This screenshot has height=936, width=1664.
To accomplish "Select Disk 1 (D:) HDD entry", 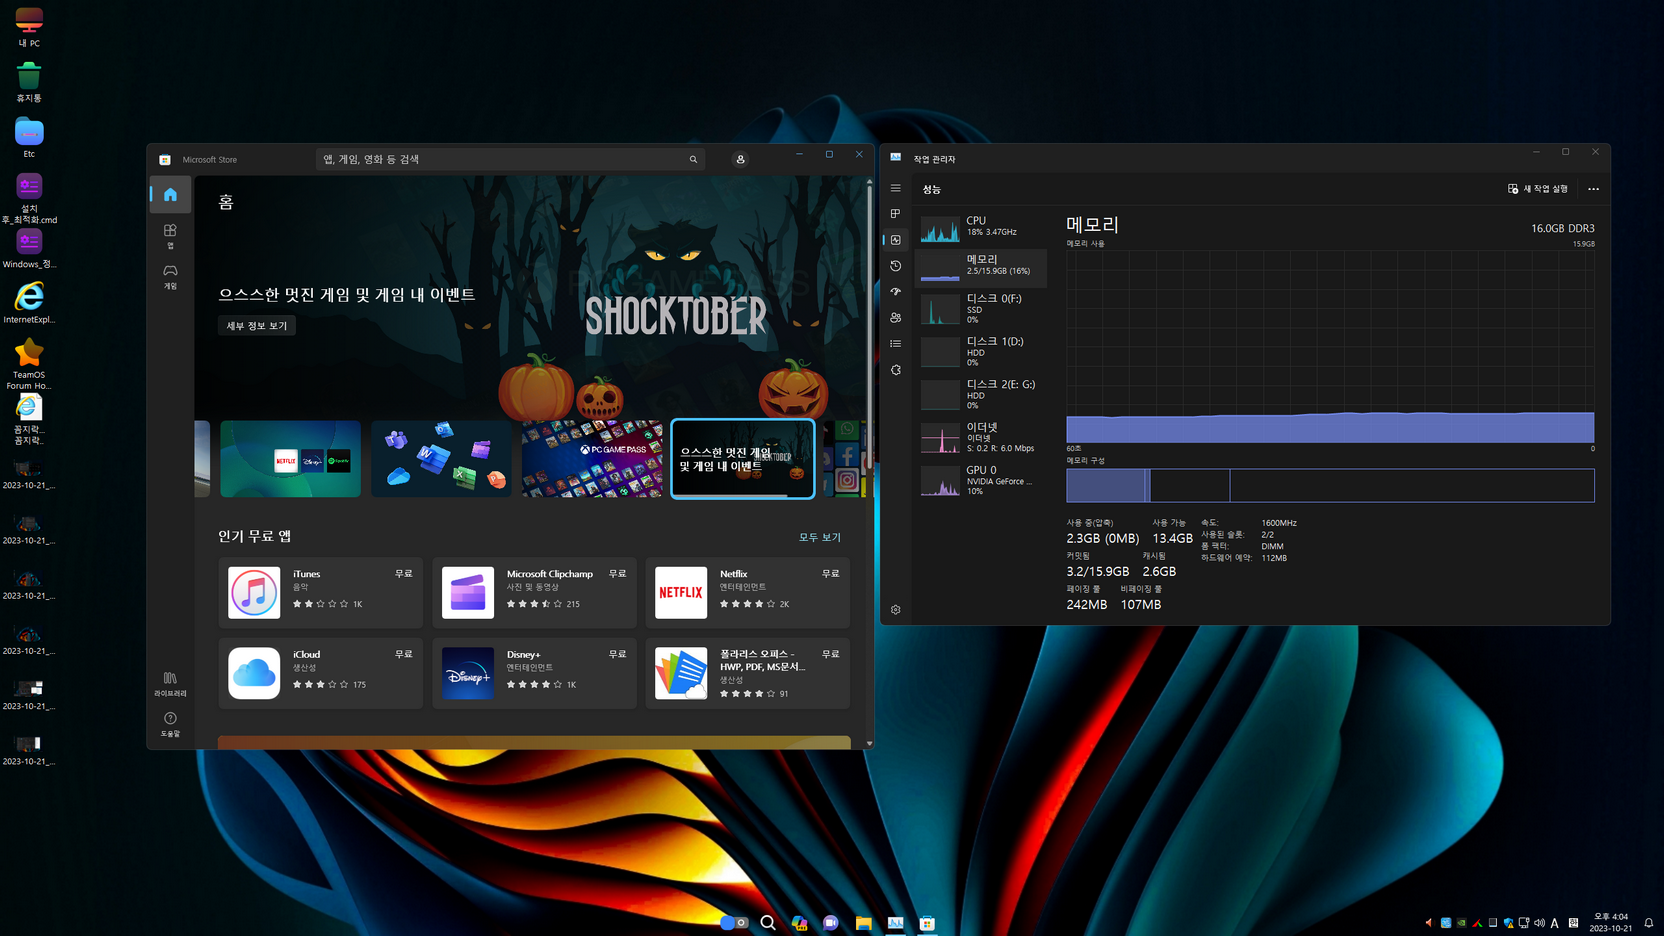I will tap(981, 351).
